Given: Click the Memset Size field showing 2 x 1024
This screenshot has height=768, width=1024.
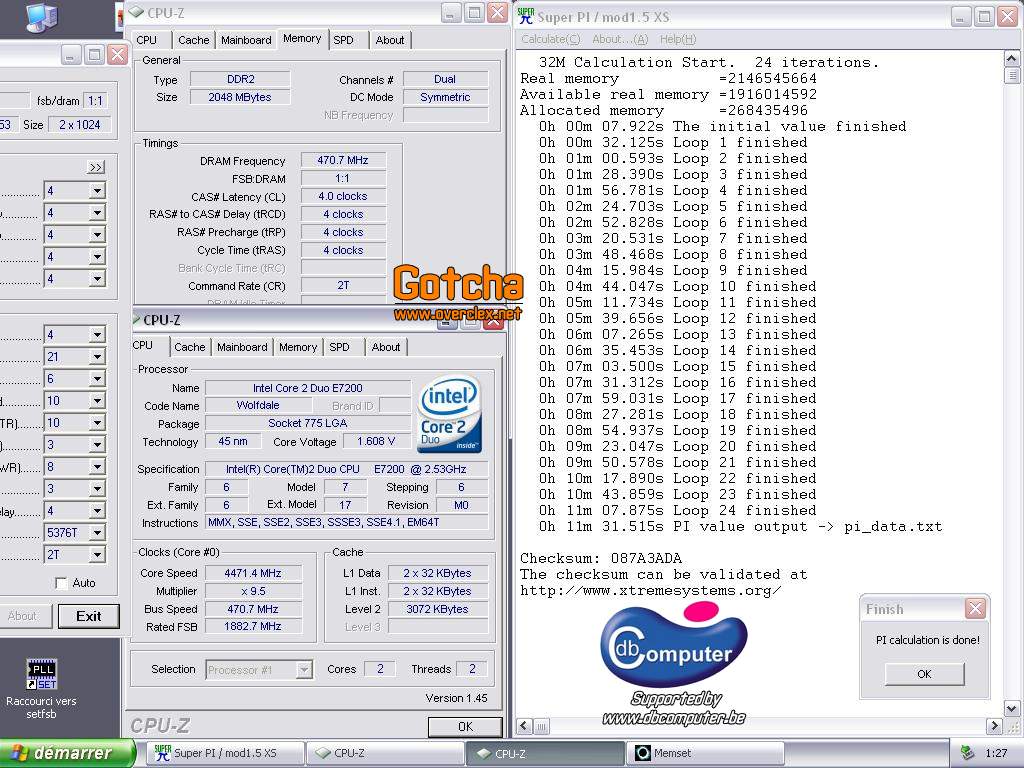Looking at the screenshot, I should tap(80, 125).
